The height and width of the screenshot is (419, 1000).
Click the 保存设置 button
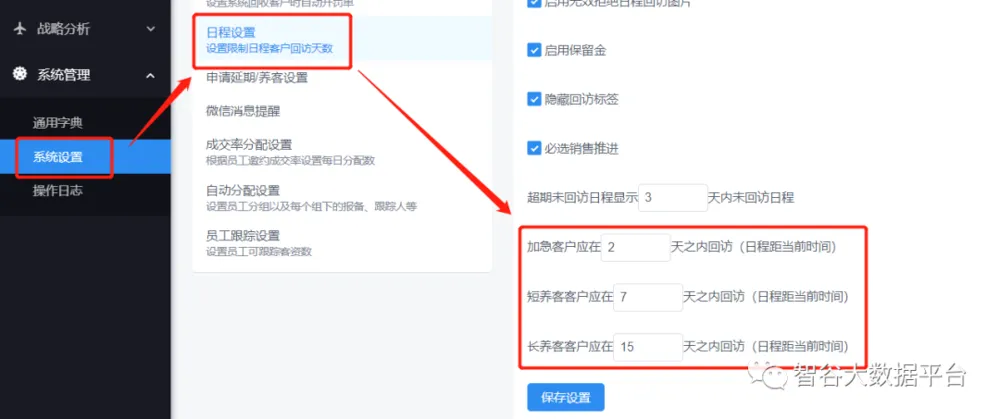pos(566,397)
